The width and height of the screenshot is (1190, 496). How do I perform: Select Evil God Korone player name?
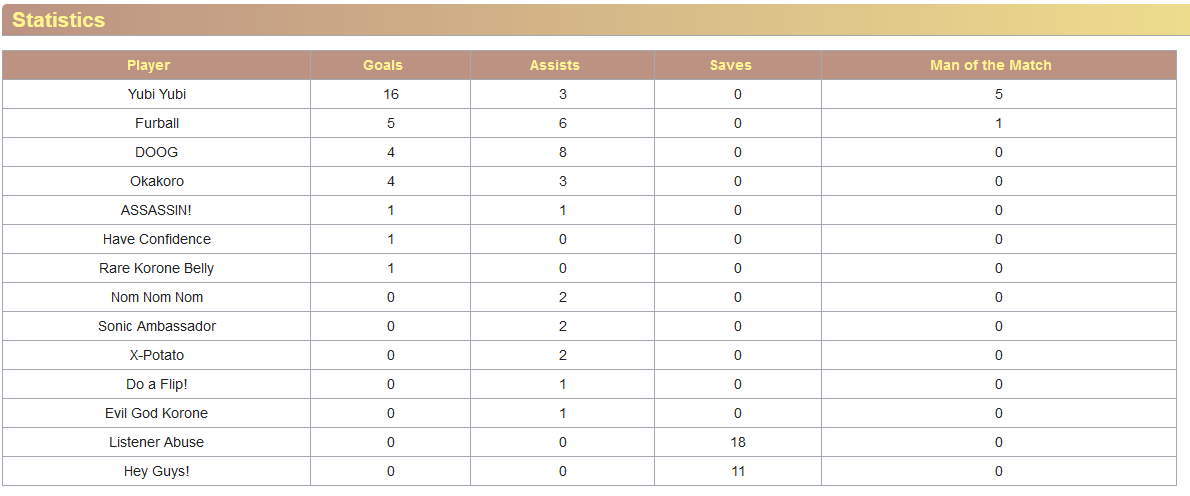click(x=156, y=413)
